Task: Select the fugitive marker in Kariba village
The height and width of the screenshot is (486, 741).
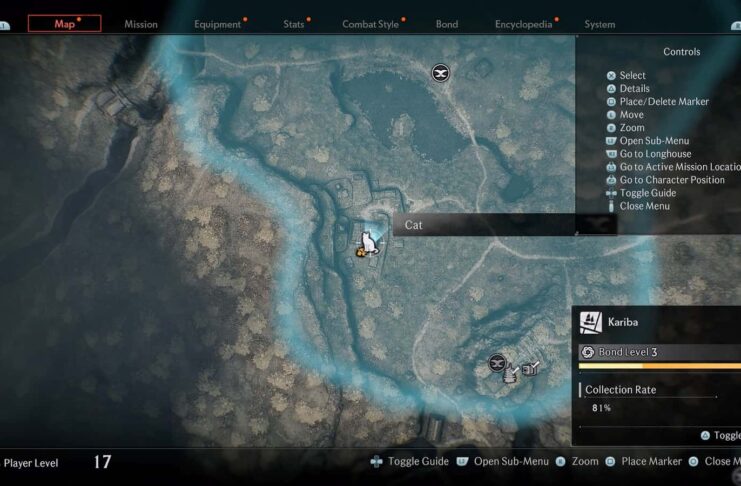Action: coord(496,363)
